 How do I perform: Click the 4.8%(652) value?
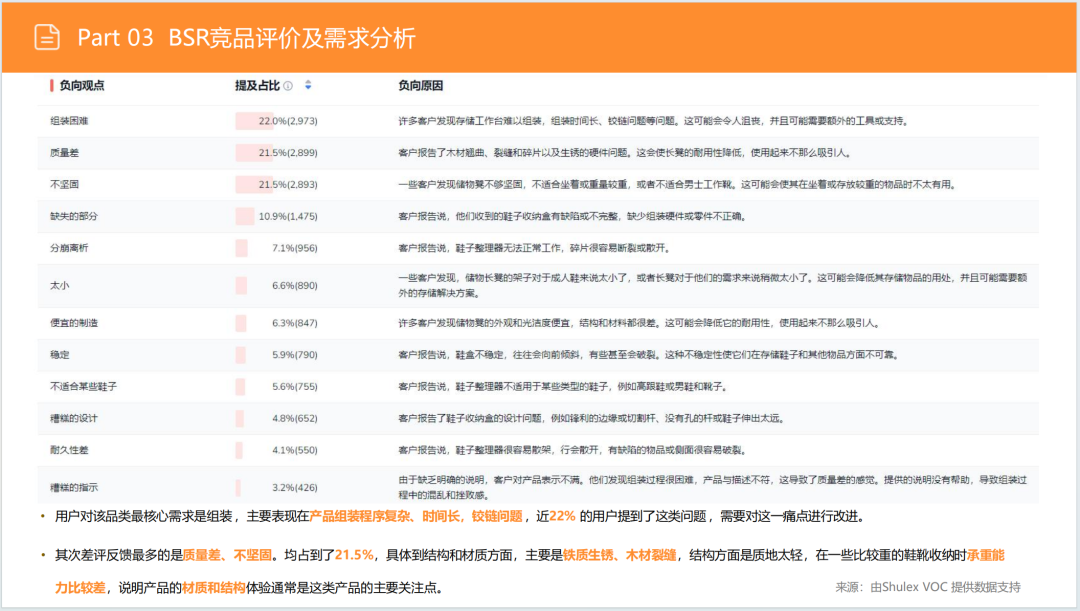point(295,418)
